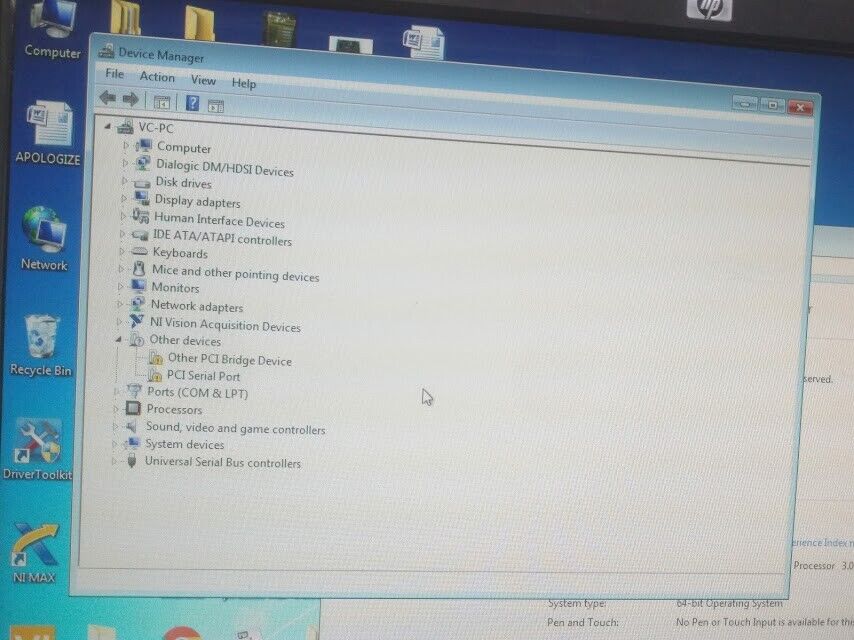Select Other PCI Bridge Device entry
This screenshot has width=854, height=640.
(x=229, y=360)
